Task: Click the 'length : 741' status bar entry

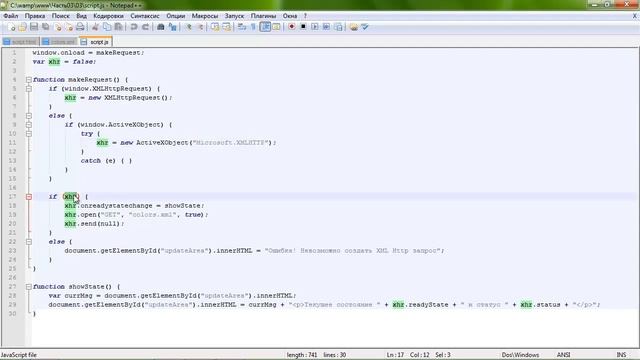Action: click(302, 355)
